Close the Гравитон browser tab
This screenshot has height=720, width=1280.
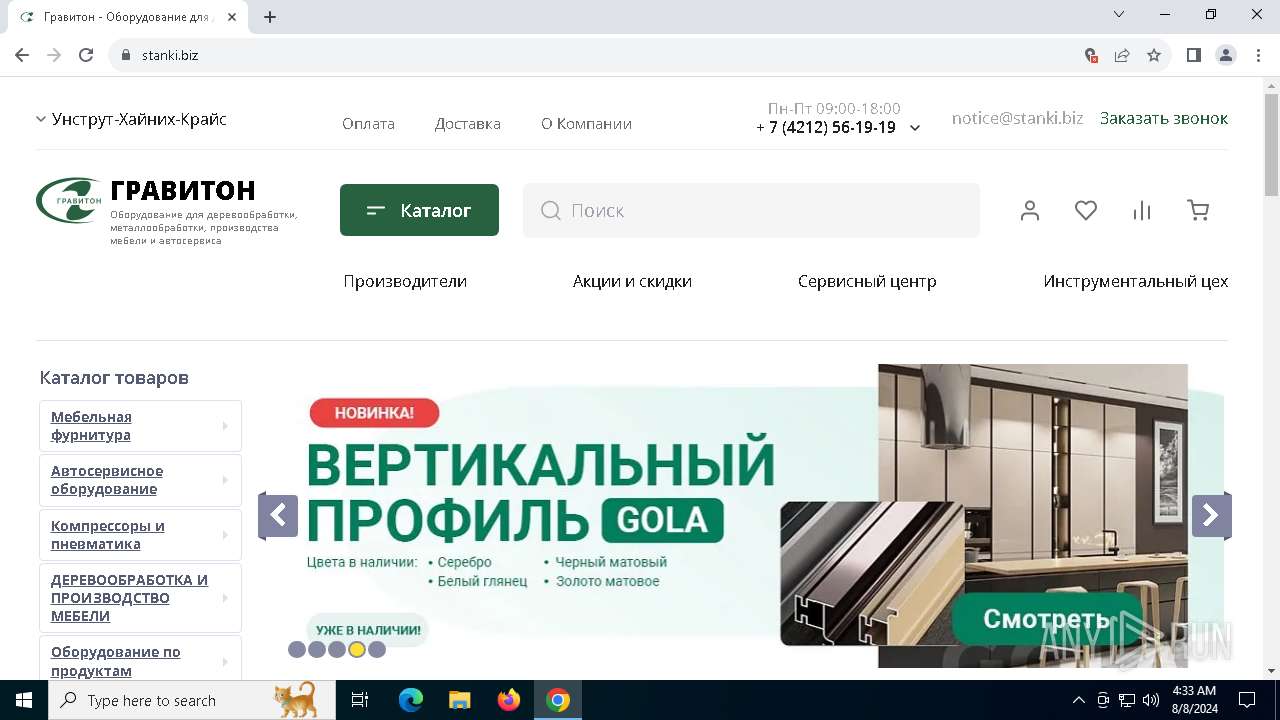point(232,17)
